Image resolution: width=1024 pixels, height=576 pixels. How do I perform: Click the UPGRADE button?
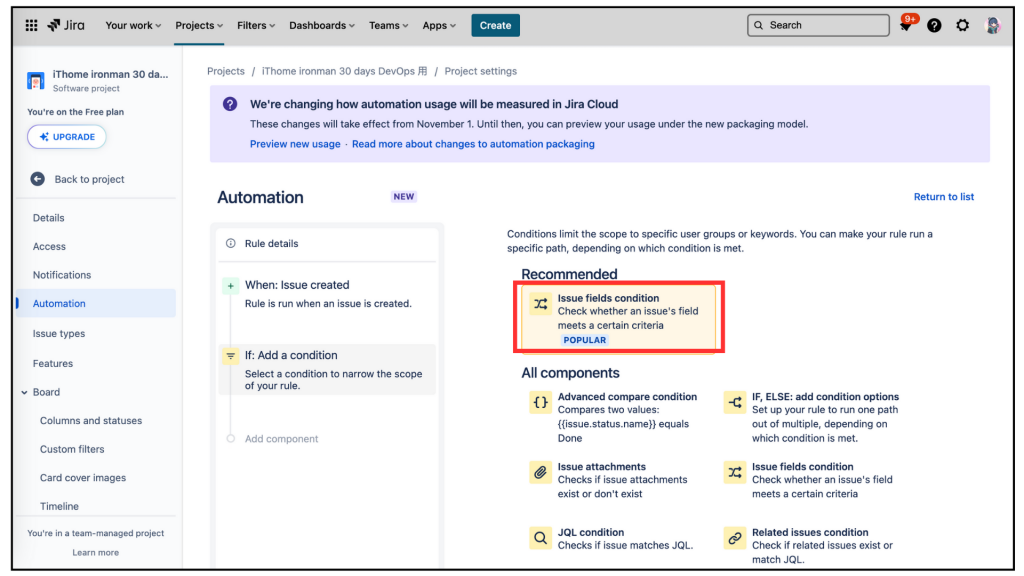click(x=67, y=137)
